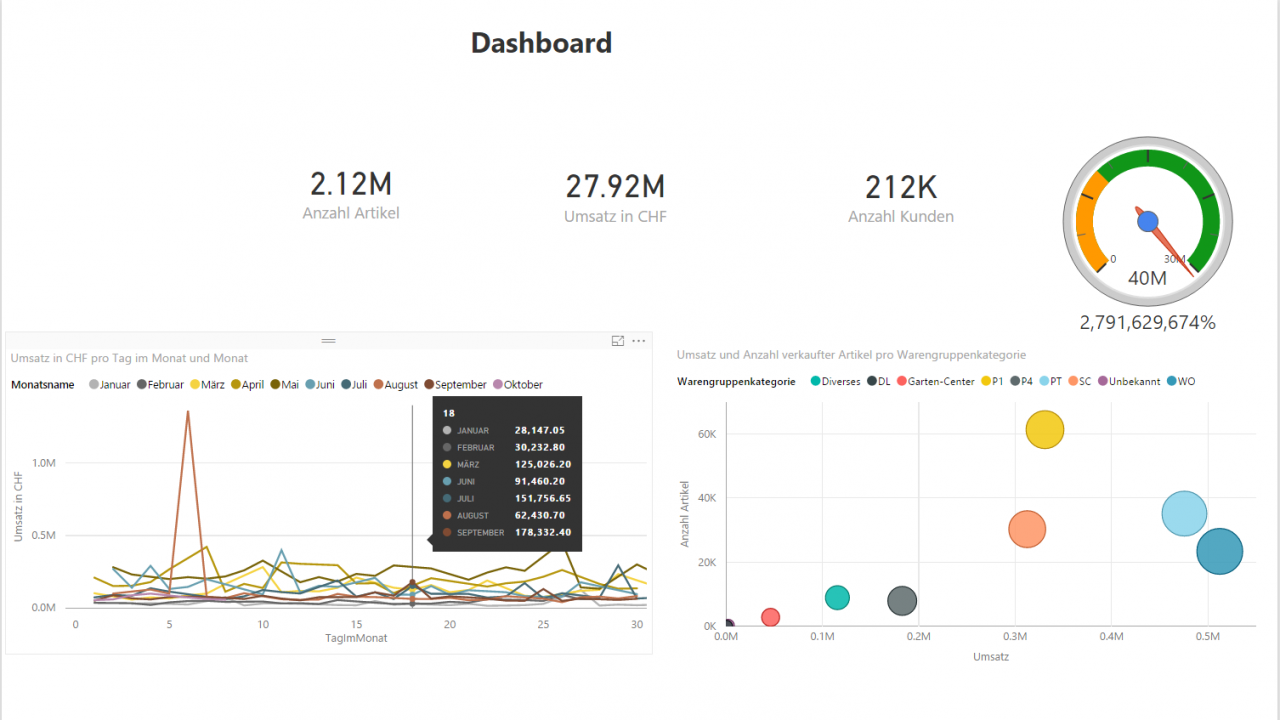Select the Januar legend entry

110,384
